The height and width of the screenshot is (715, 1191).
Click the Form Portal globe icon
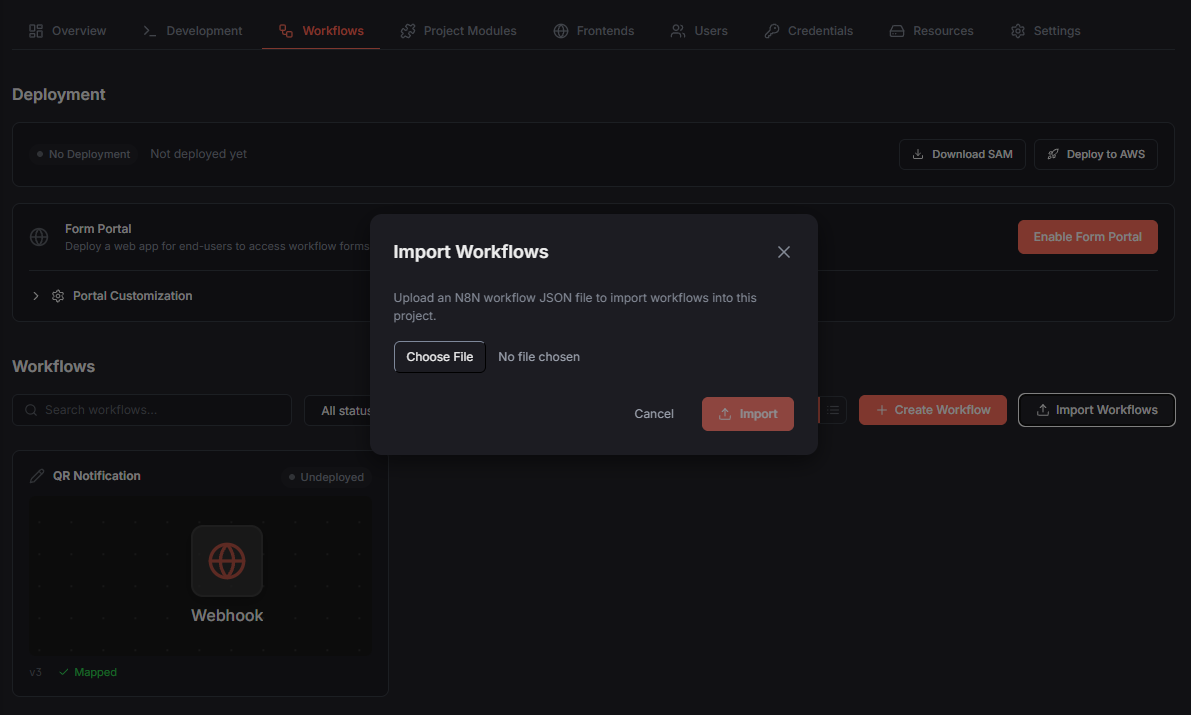coord(39,237)
